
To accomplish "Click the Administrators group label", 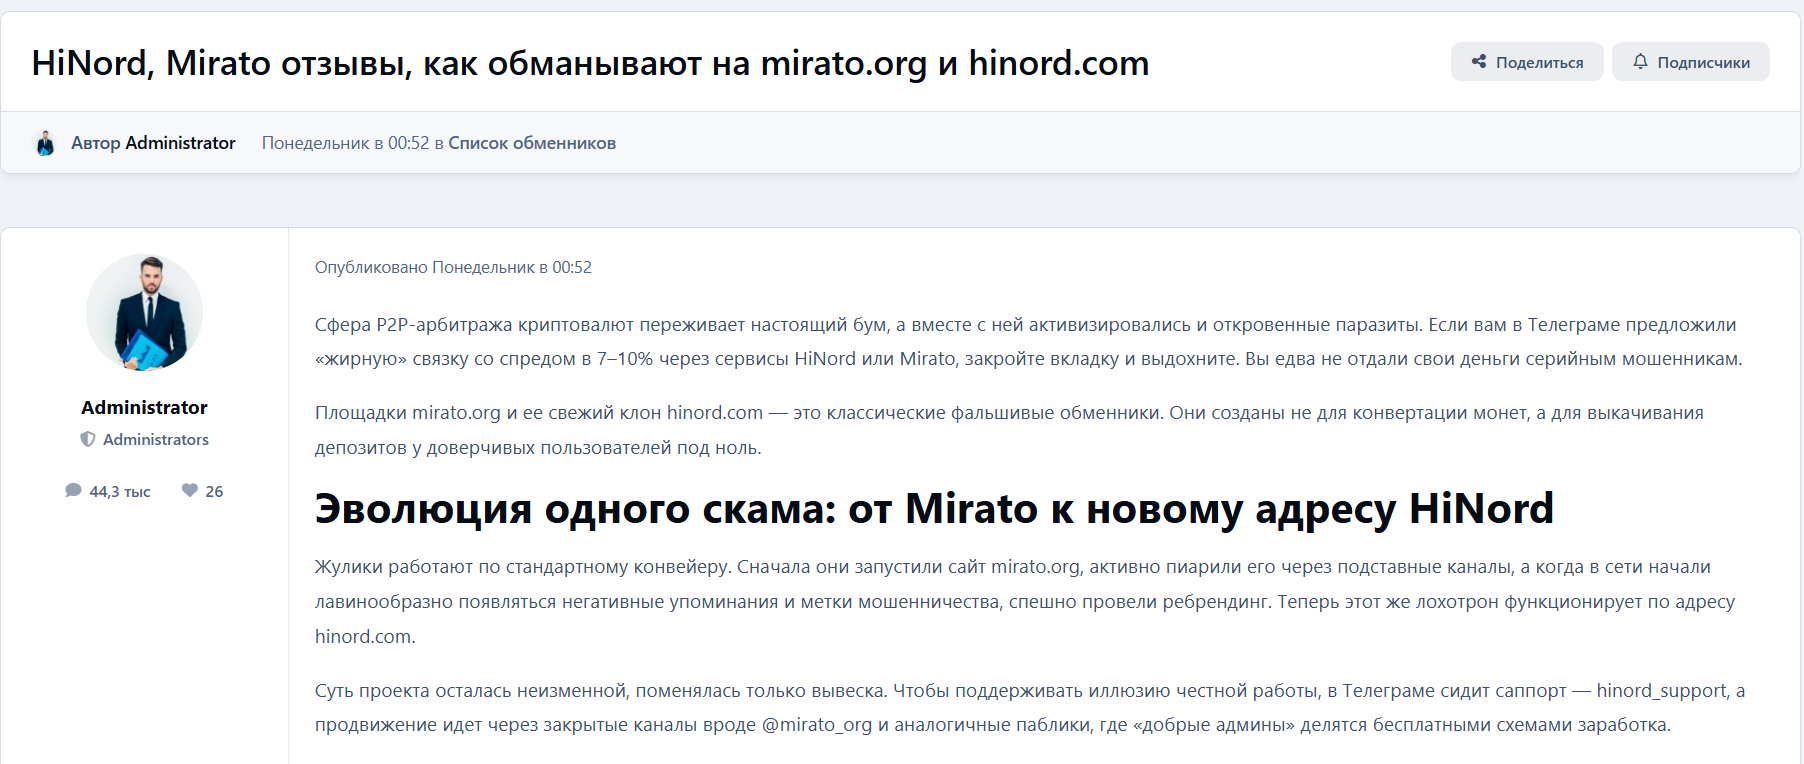I will [x=156, y=439].
